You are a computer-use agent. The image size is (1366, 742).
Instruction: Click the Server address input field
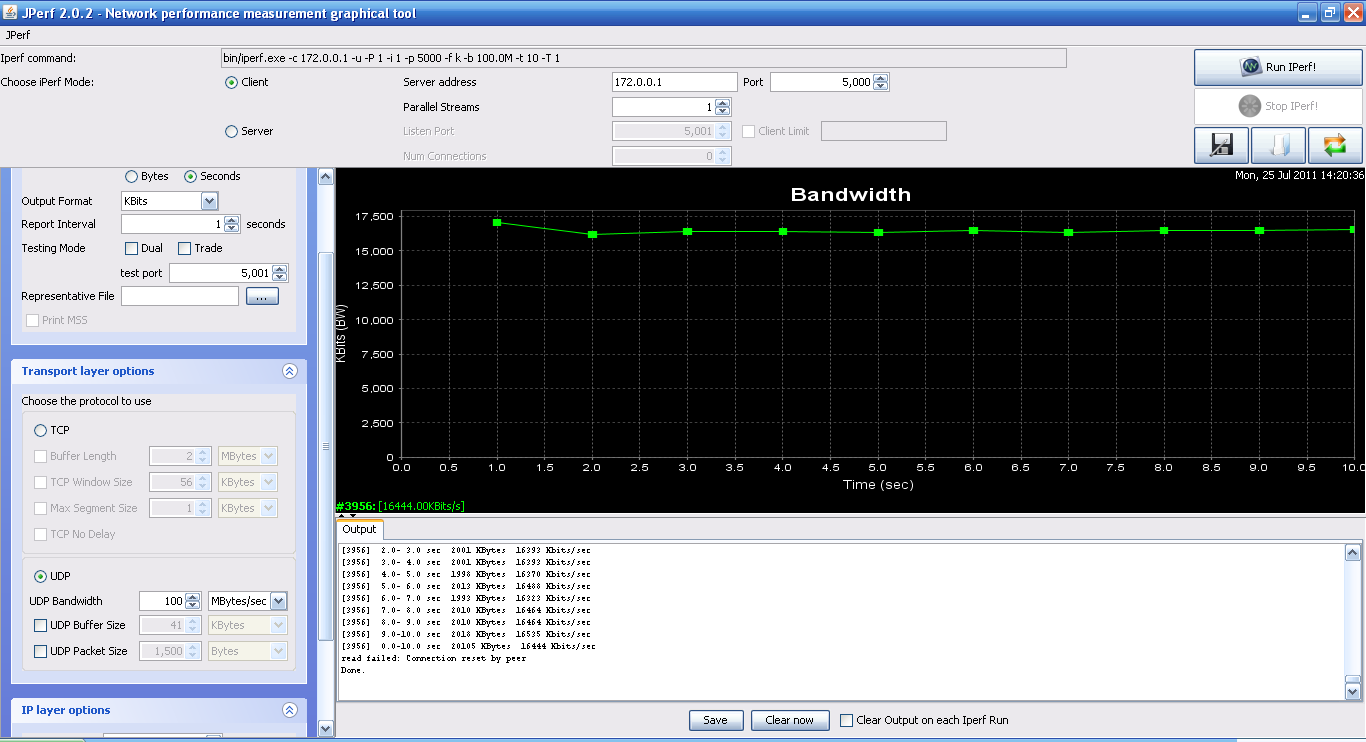pyautogui.click(x=674, y=82)
